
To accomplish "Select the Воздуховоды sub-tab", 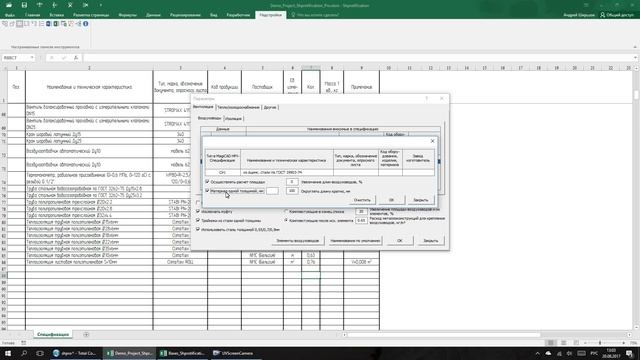I will [x=209, y=118].
